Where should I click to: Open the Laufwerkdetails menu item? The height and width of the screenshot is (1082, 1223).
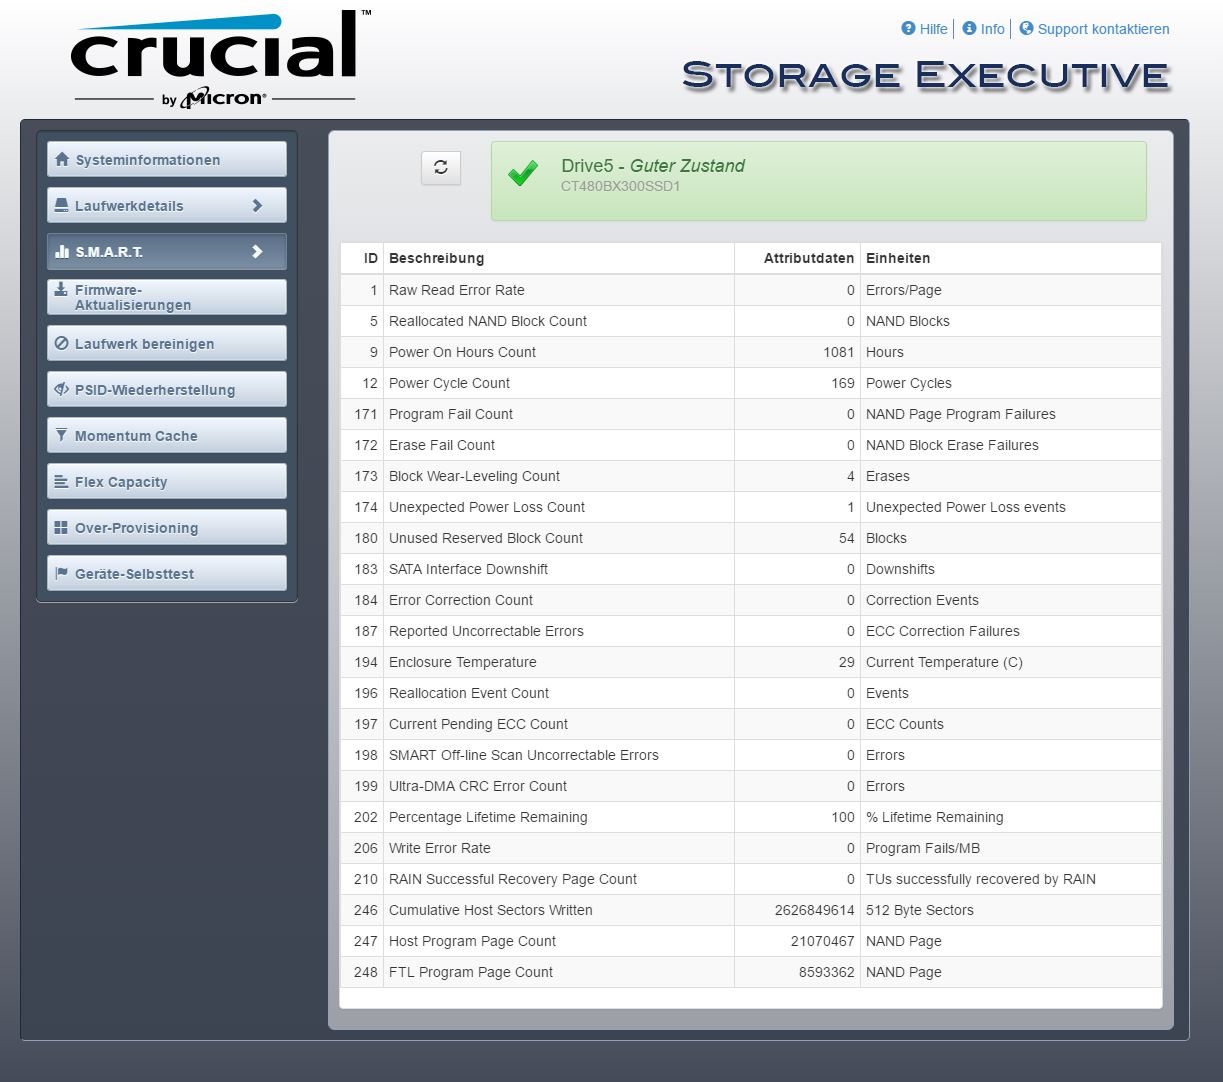coord(167,205)
